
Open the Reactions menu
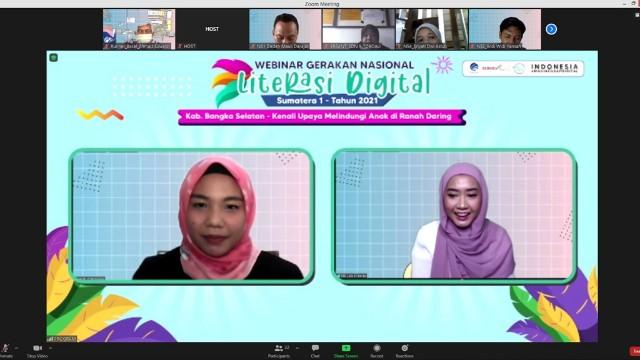pyautogui.click(x=404, y=351)
